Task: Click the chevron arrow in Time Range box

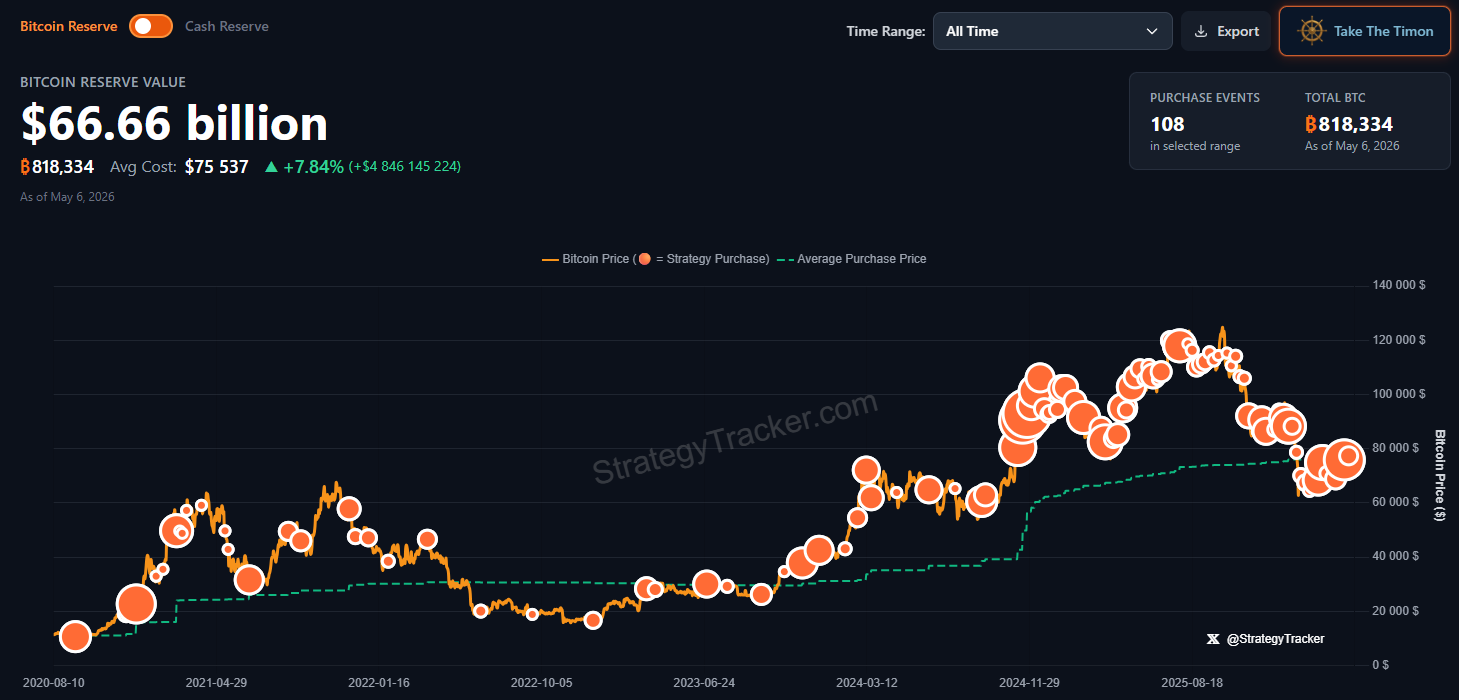Action: pyautogui.click(x=1151, y=31)
